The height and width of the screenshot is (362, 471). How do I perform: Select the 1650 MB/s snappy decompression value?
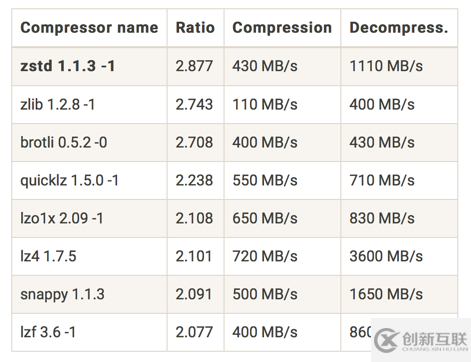(x=386, y=294)
